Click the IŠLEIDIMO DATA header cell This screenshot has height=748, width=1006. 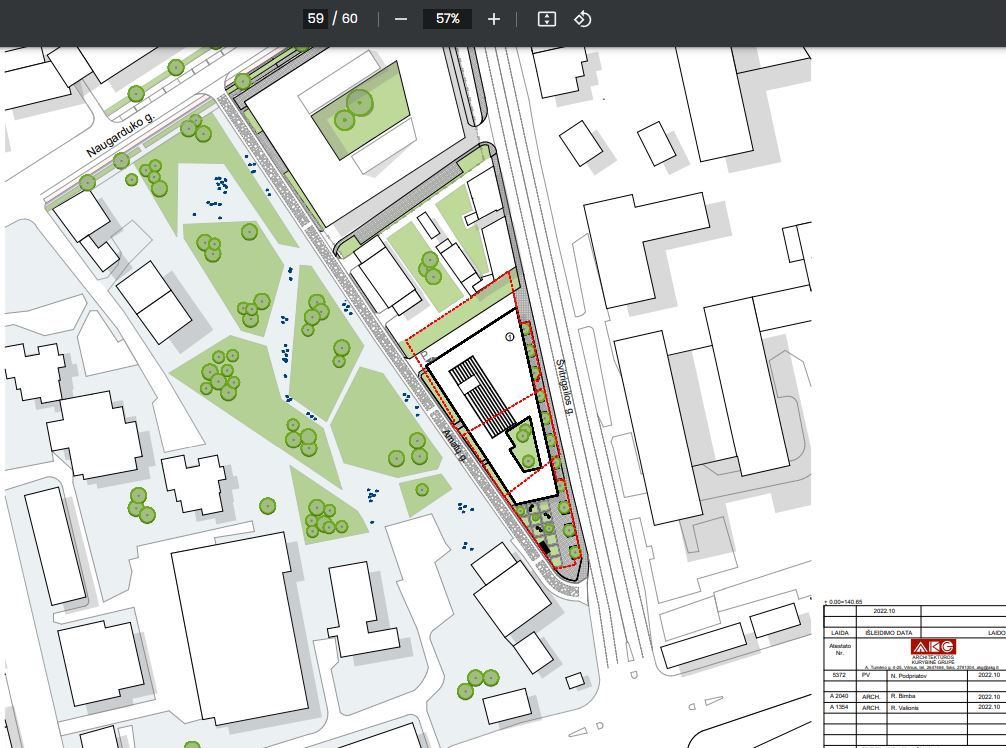click(x=888, y=633)
